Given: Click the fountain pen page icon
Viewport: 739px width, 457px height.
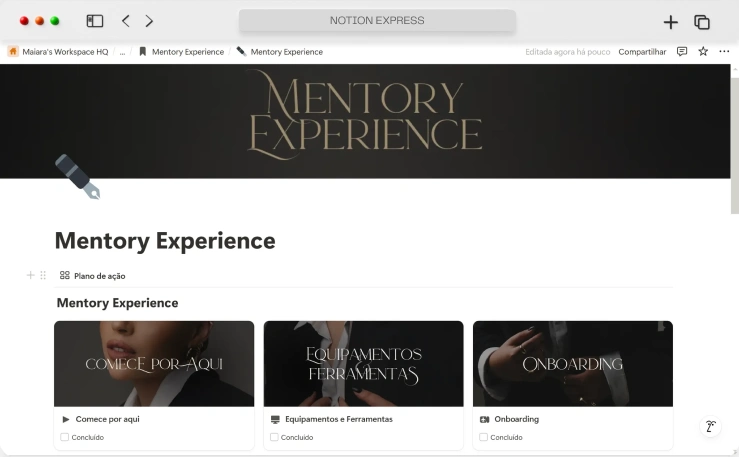Looking at the screenshot, I should point(77,176).
